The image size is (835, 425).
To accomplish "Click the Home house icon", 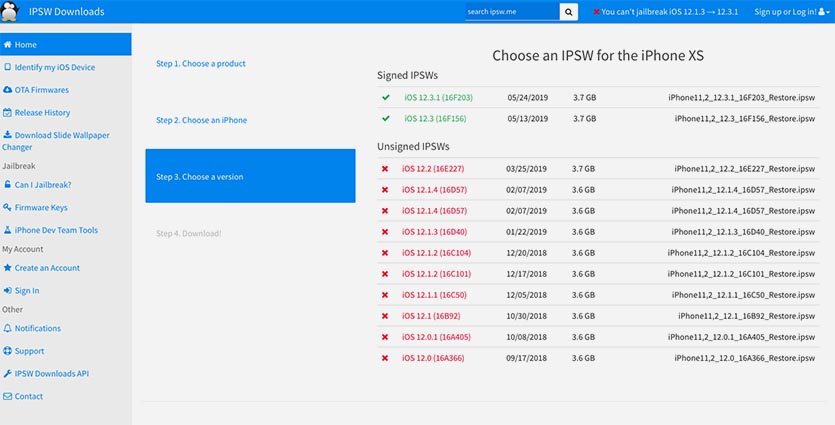I will (x=7, y=45).
